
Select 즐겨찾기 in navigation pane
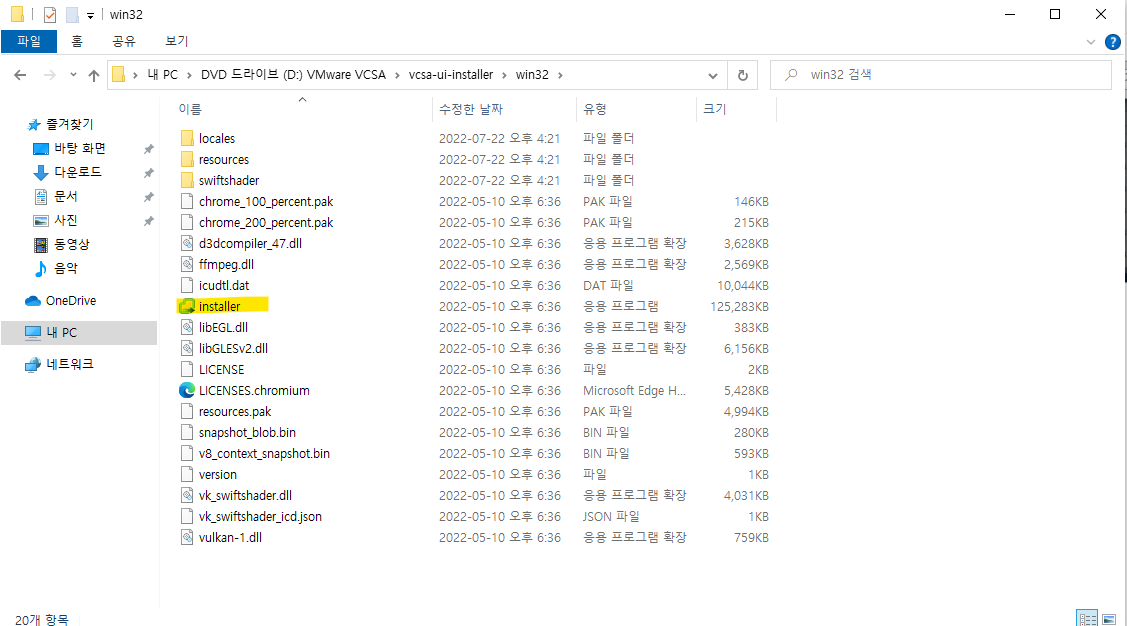[x=70, y=124]
